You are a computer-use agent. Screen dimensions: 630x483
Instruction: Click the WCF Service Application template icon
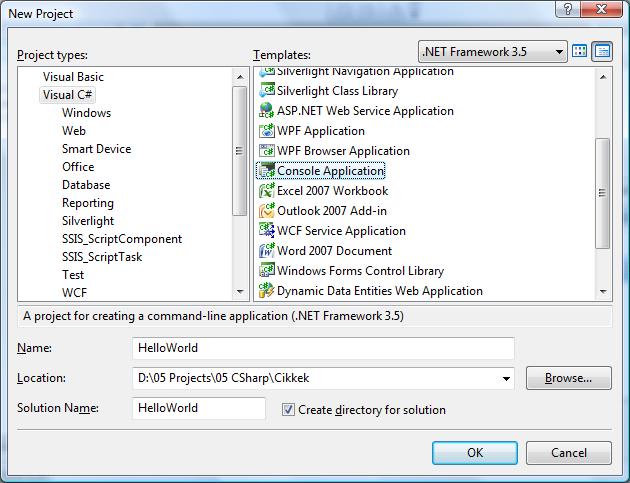(x=267, y=231)
